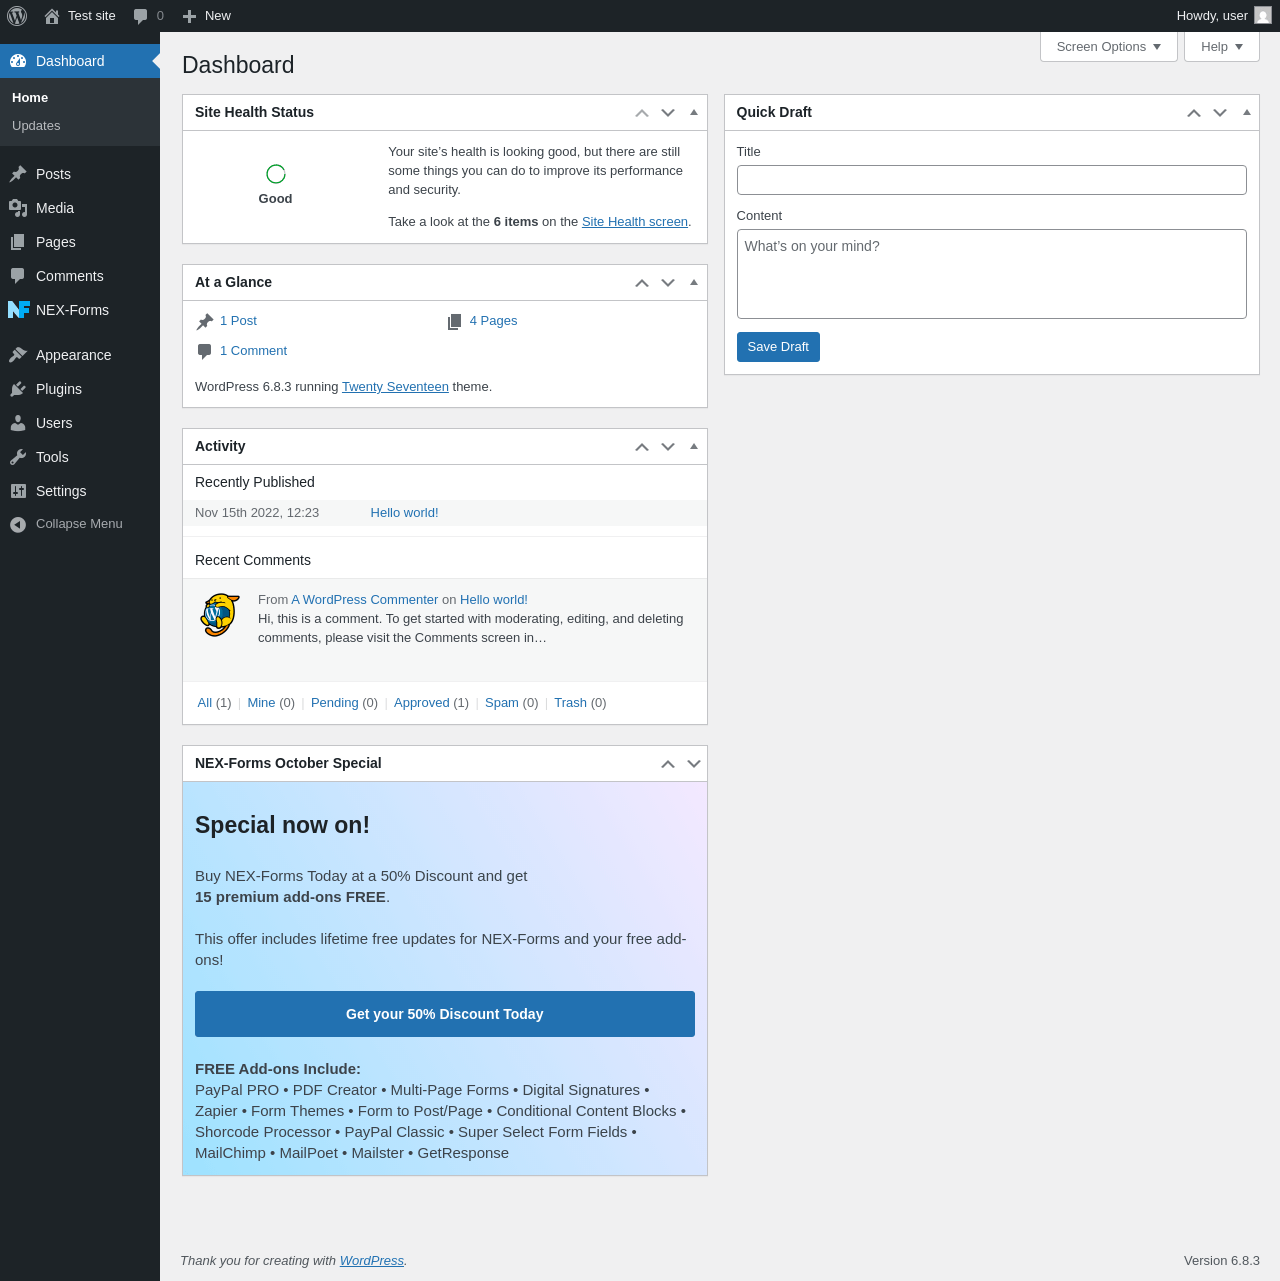
Task: Click the home icon beside Test site
Action: tap(52, 16)
